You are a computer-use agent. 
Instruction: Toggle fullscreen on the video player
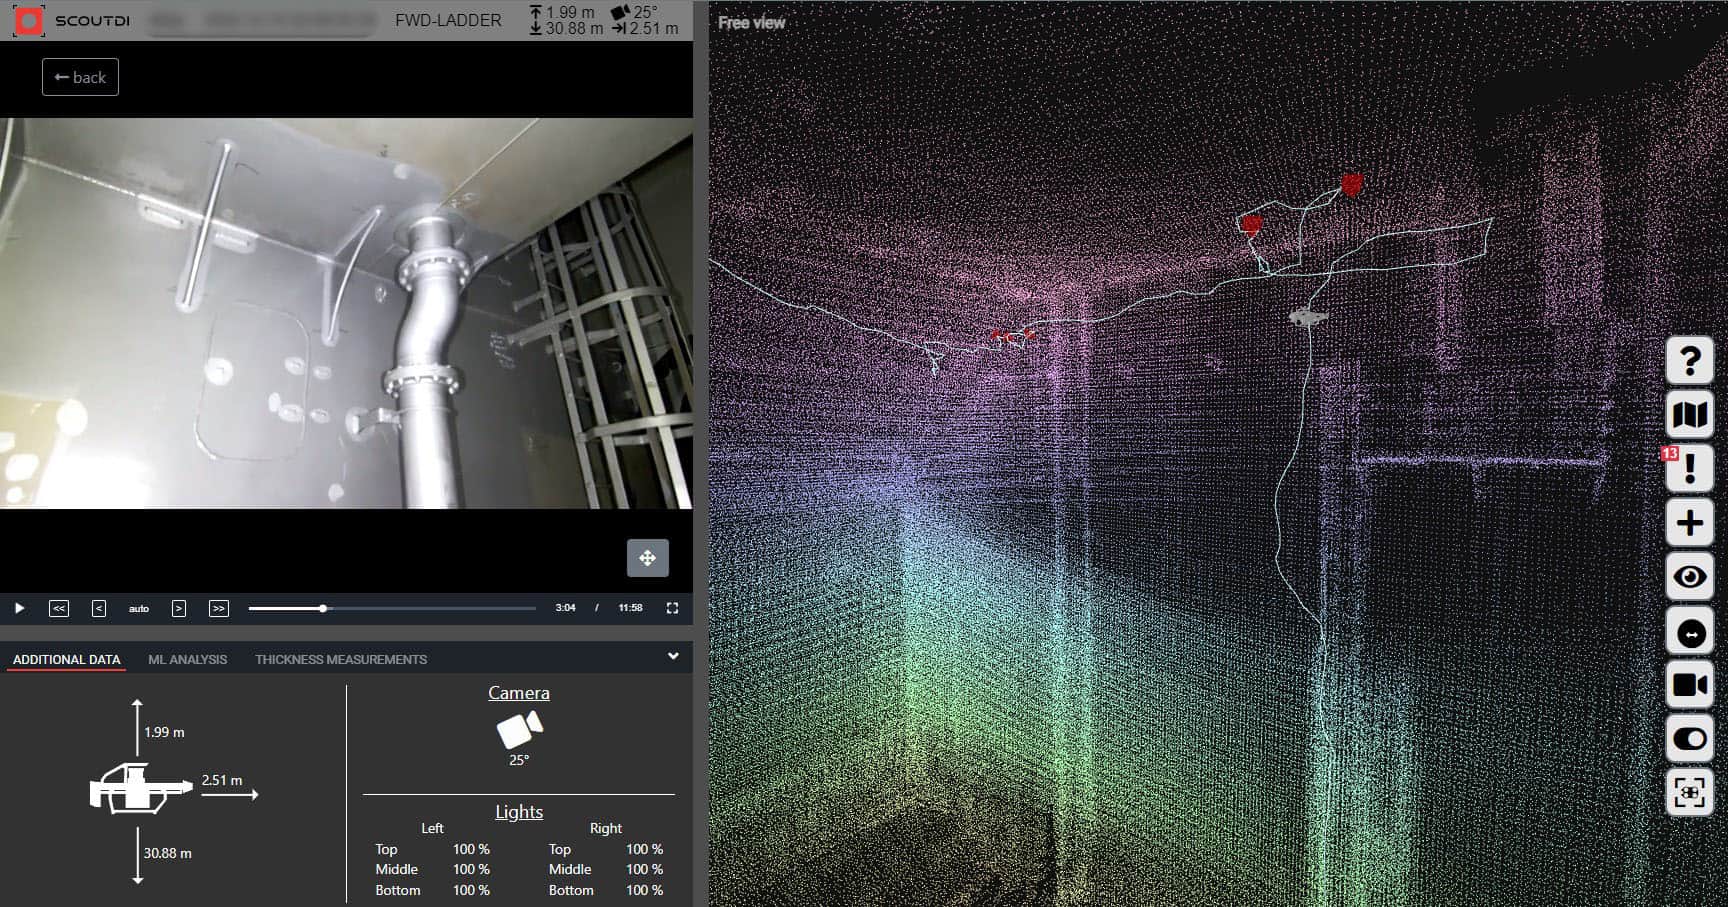(x=672, y=607)
